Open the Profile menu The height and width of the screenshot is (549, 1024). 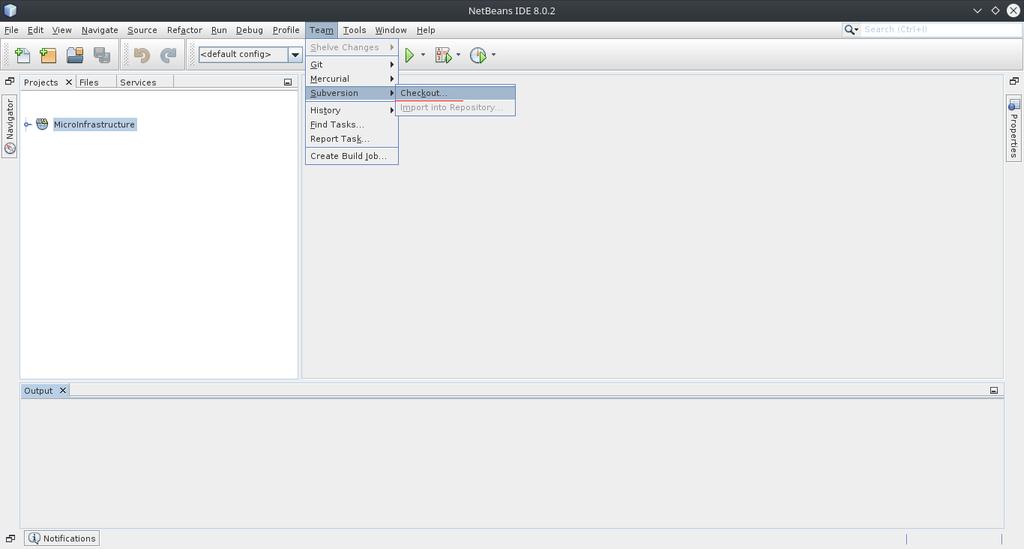pyautogui.click(x=285, y=30)
